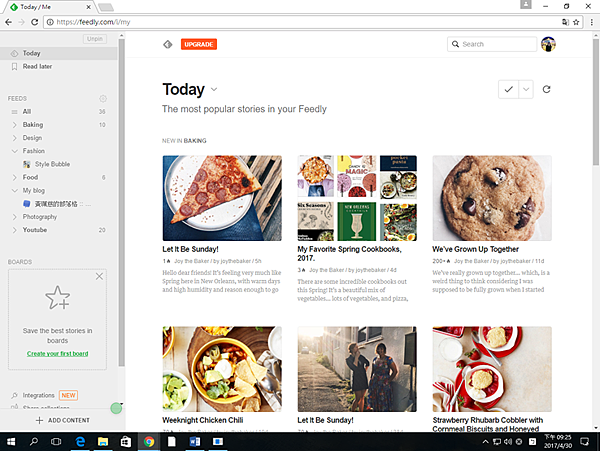
Task: Reload the page in Chrome
Action: (x=34, y=22)
